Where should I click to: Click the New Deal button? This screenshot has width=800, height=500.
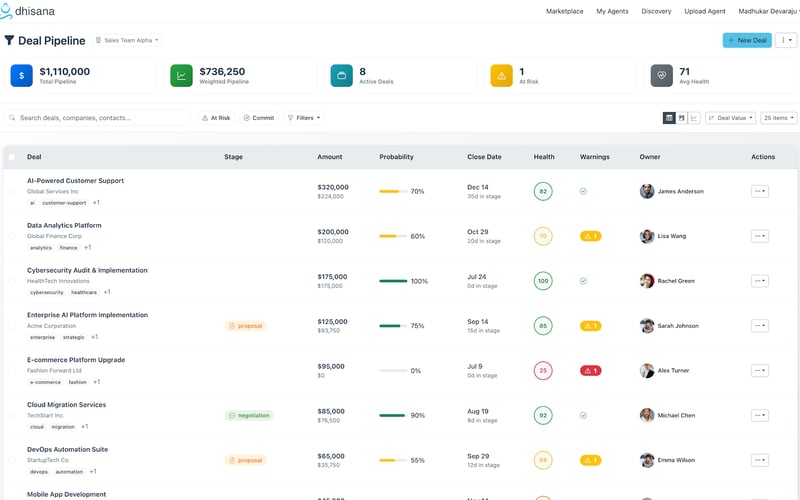tap(747, 40)
